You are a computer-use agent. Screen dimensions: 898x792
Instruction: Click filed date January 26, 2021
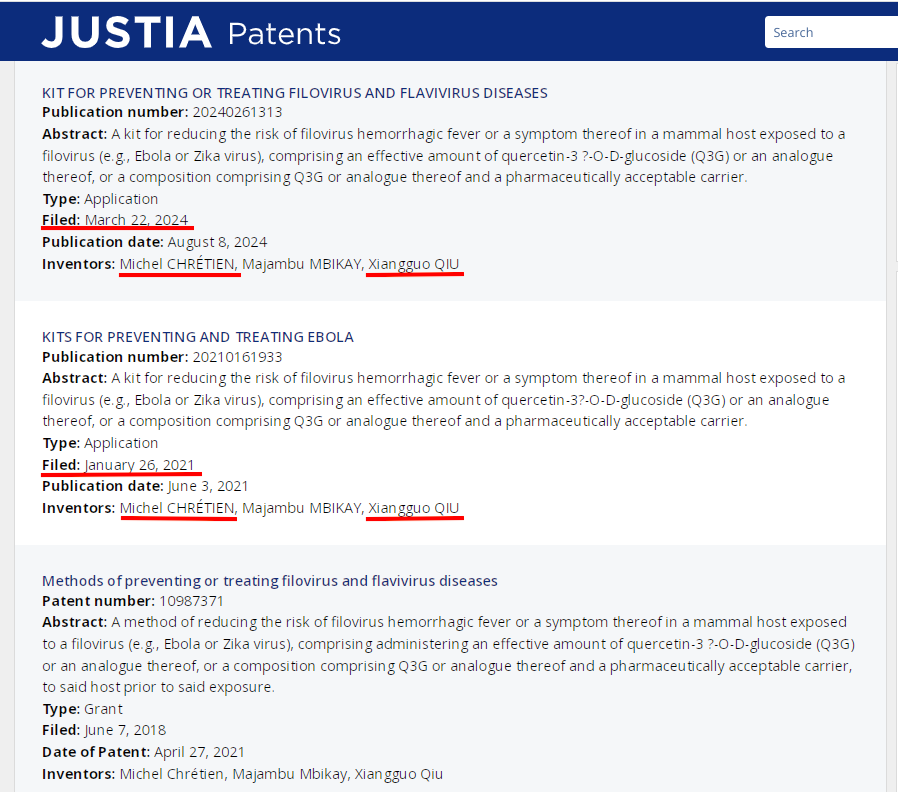point(139,464)
